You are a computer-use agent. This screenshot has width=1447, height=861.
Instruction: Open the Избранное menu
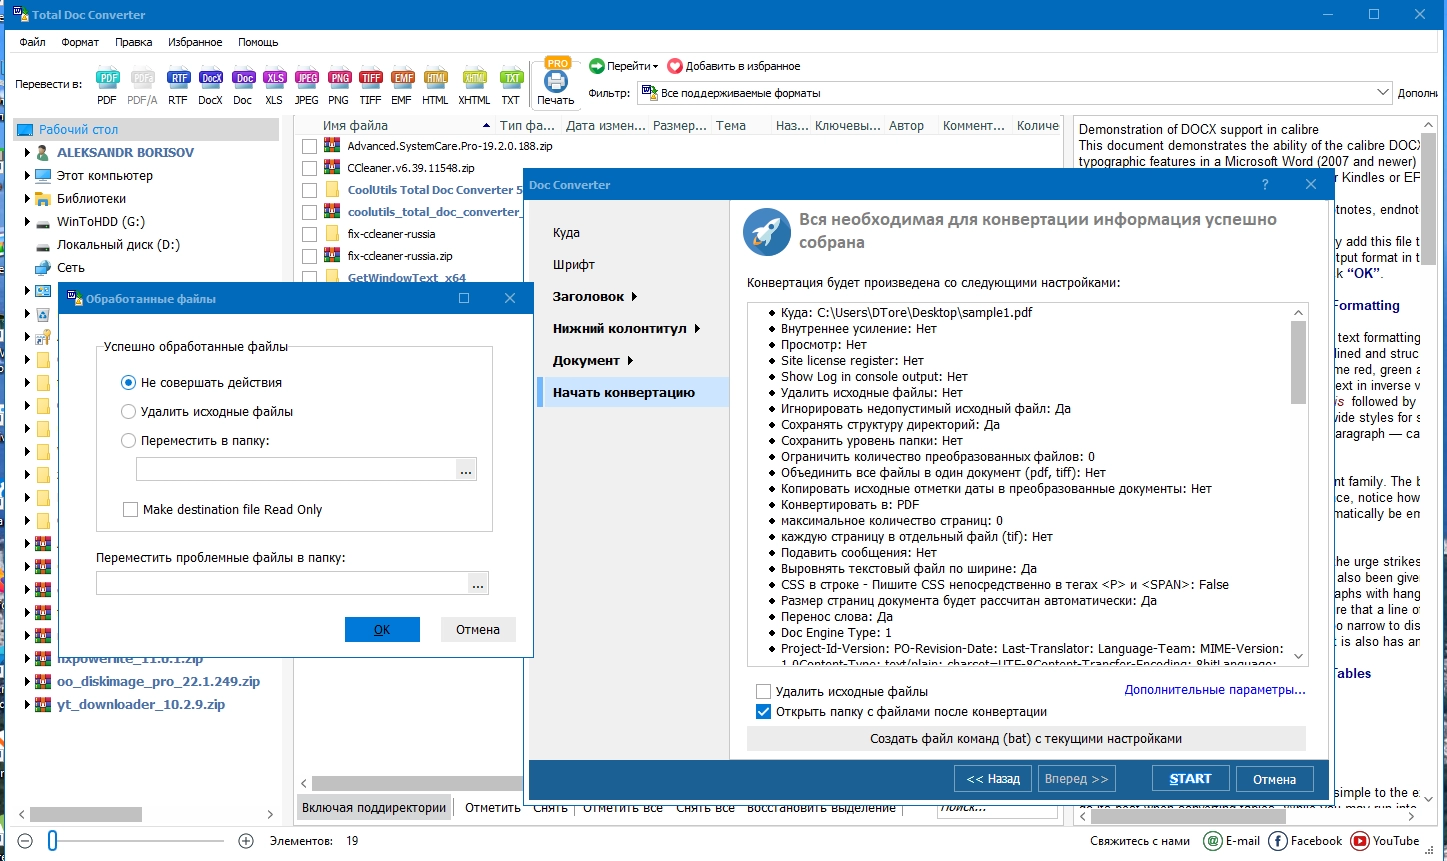point(196,42)
